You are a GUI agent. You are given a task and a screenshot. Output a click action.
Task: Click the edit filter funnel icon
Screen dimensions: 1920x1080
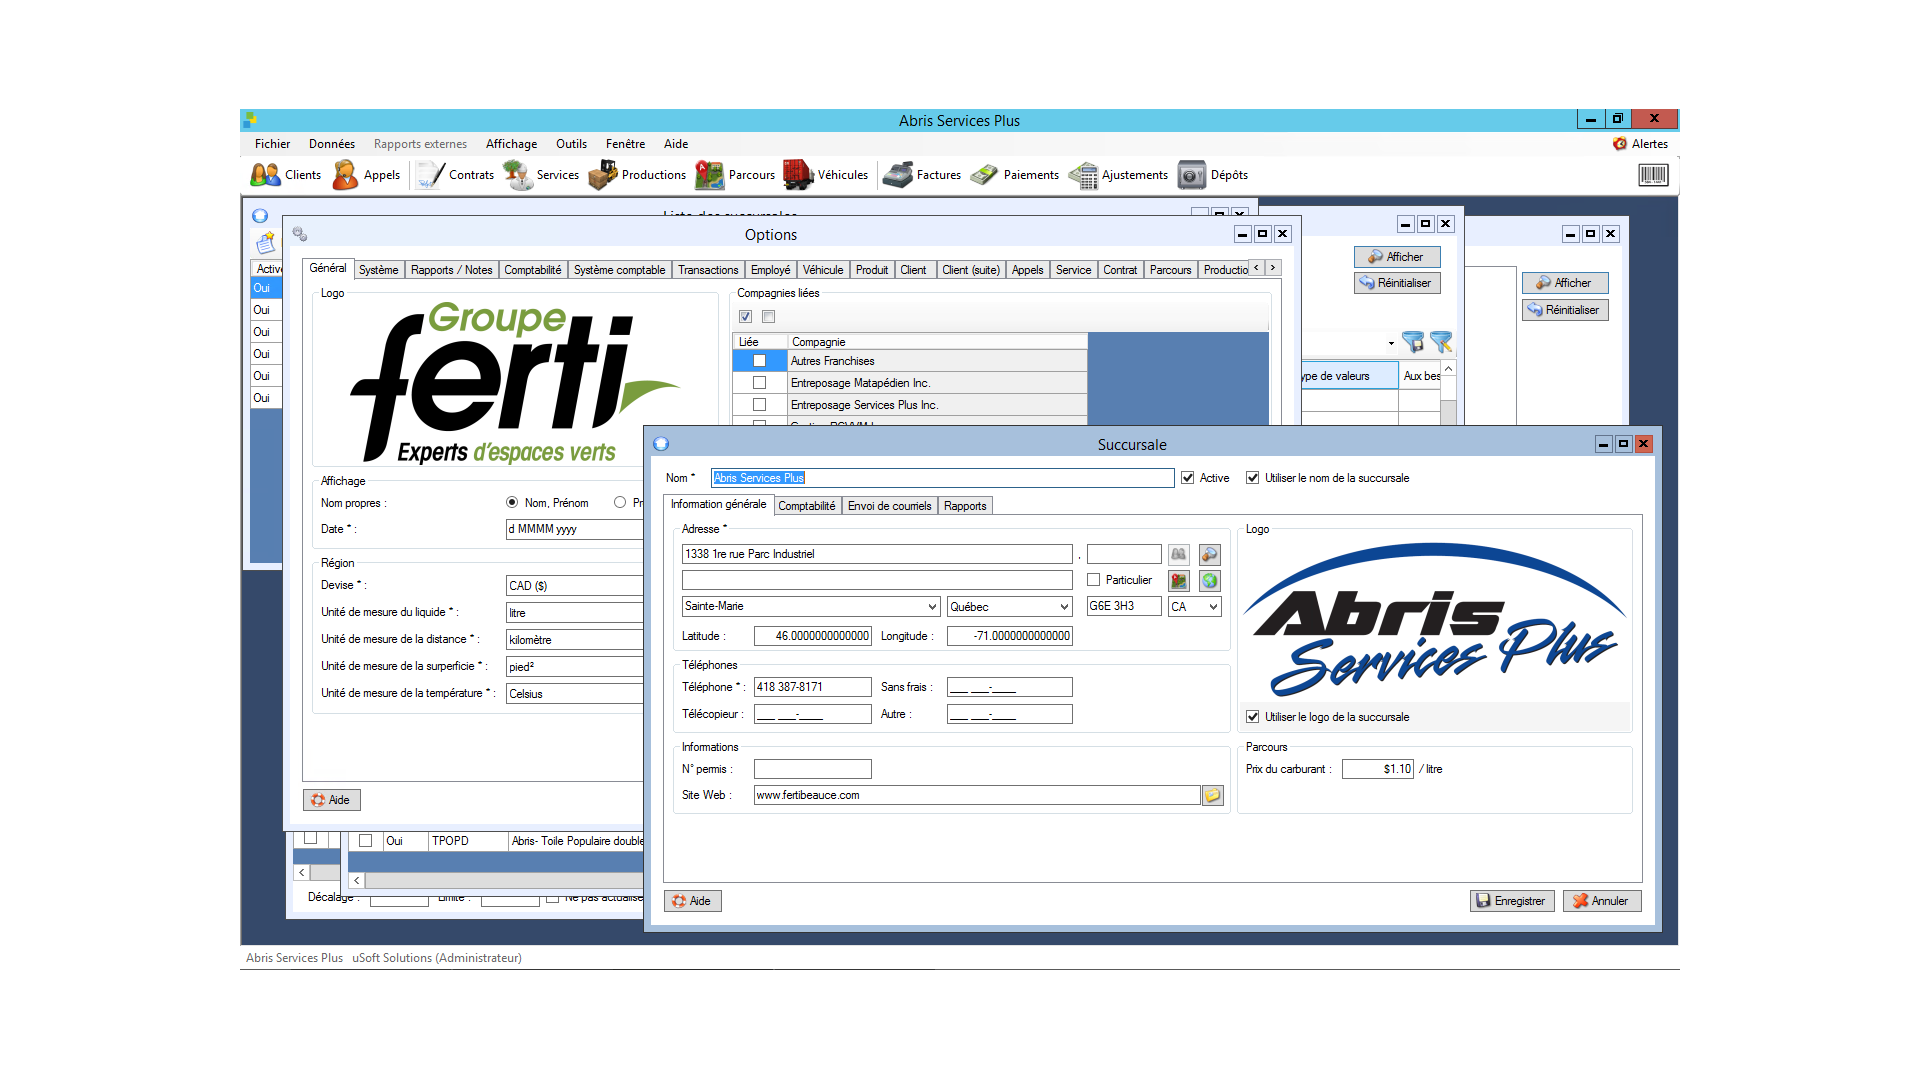tap(1441, 343)
